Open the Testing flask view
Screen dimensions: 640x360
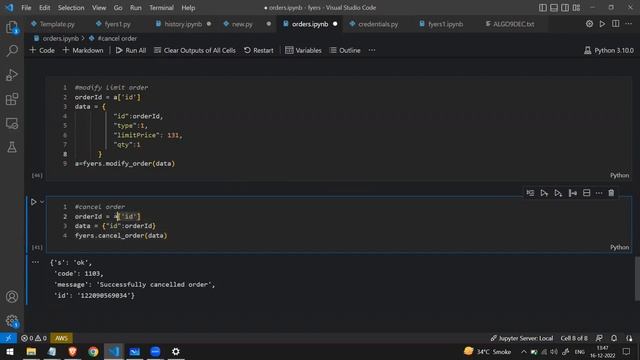[x=12, y=147]
